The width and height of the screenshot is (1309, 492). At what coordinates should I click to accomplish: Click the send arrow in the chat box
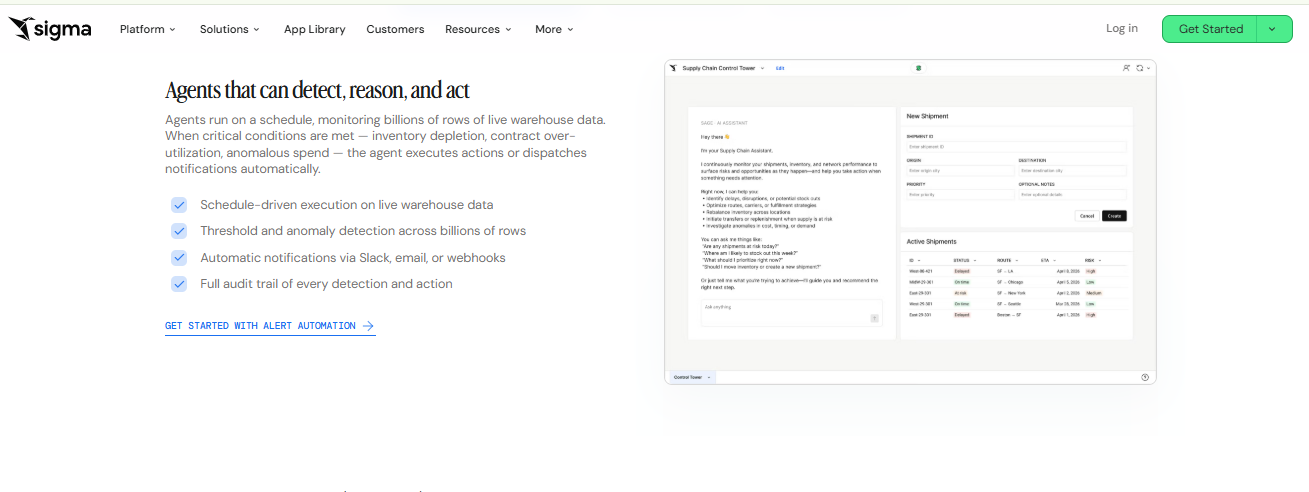pyautogui.click(x=874, y=318)
